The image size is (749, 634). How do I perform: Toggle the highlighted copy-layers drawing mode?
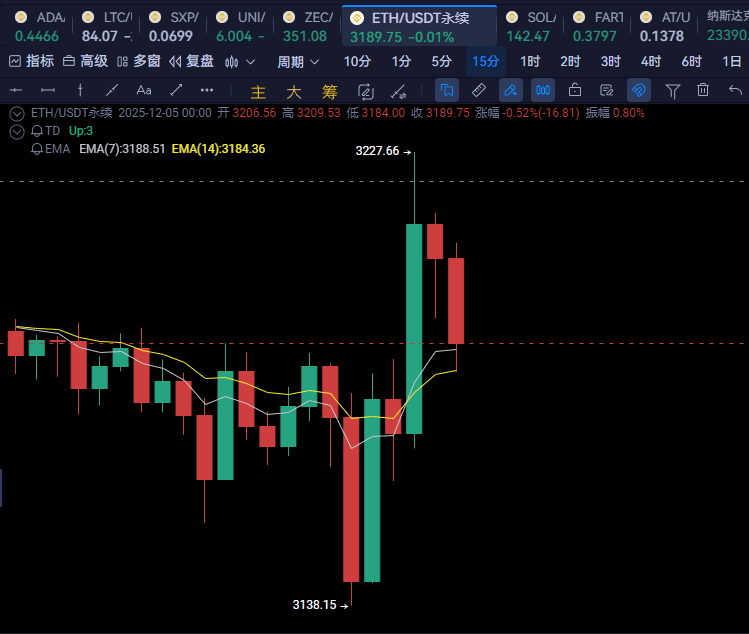tap(447, 90)
